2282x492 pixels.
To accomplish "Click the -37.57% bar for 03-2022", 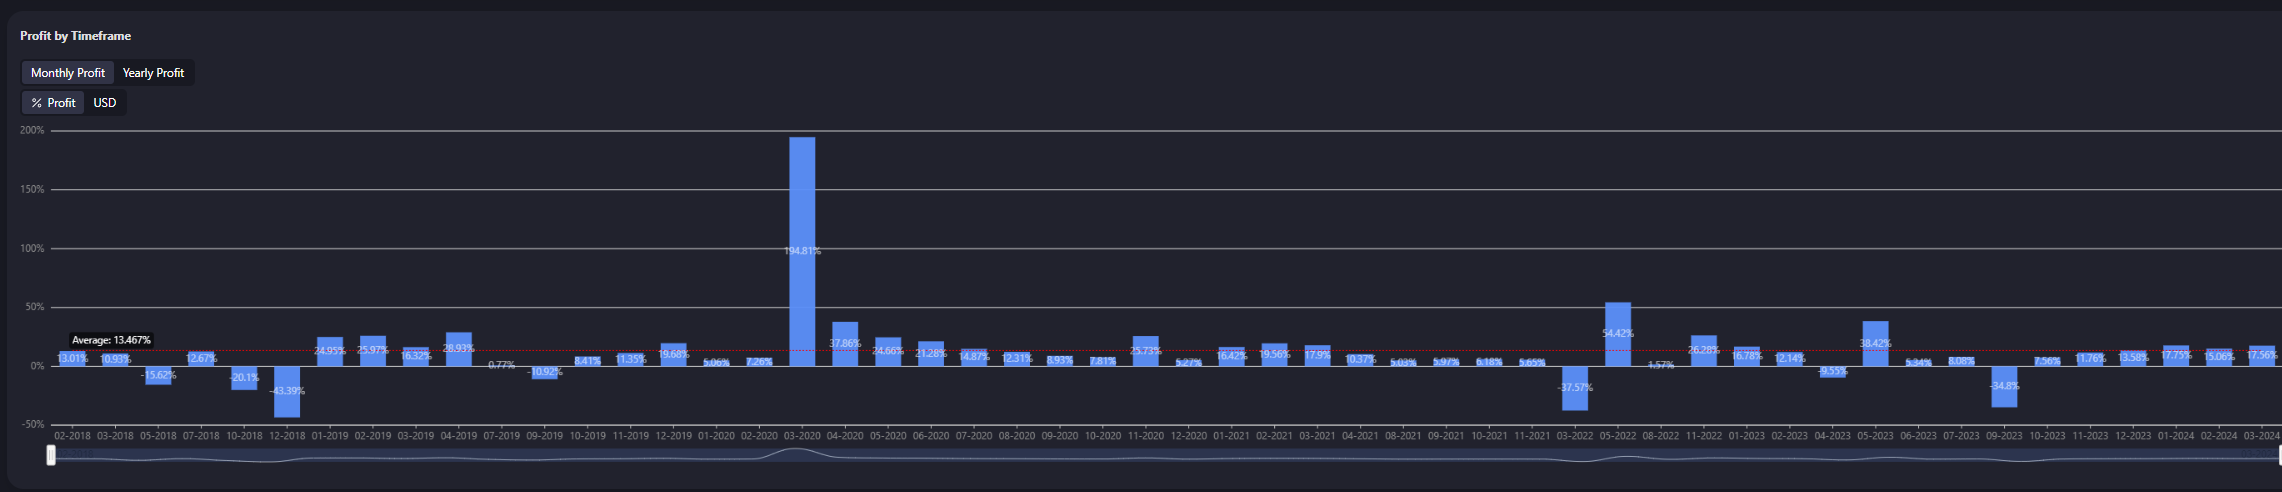I will (1574, 388).
